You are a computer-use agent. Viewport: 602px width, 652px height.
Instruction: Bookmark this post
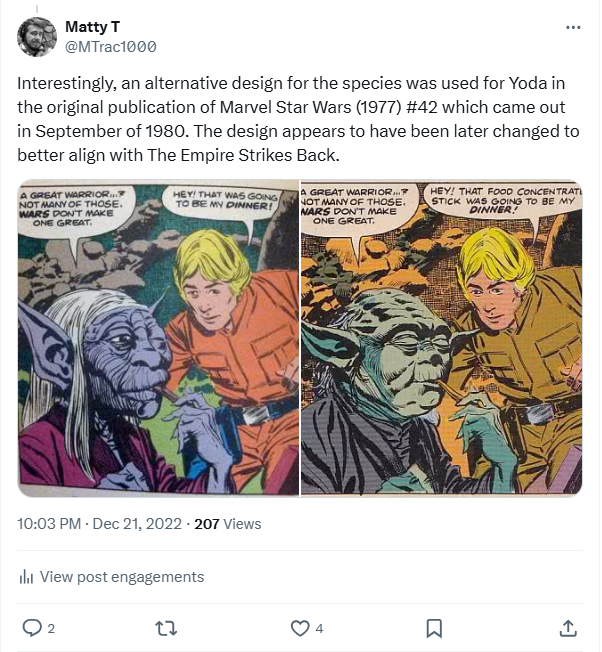coord(434,628)
